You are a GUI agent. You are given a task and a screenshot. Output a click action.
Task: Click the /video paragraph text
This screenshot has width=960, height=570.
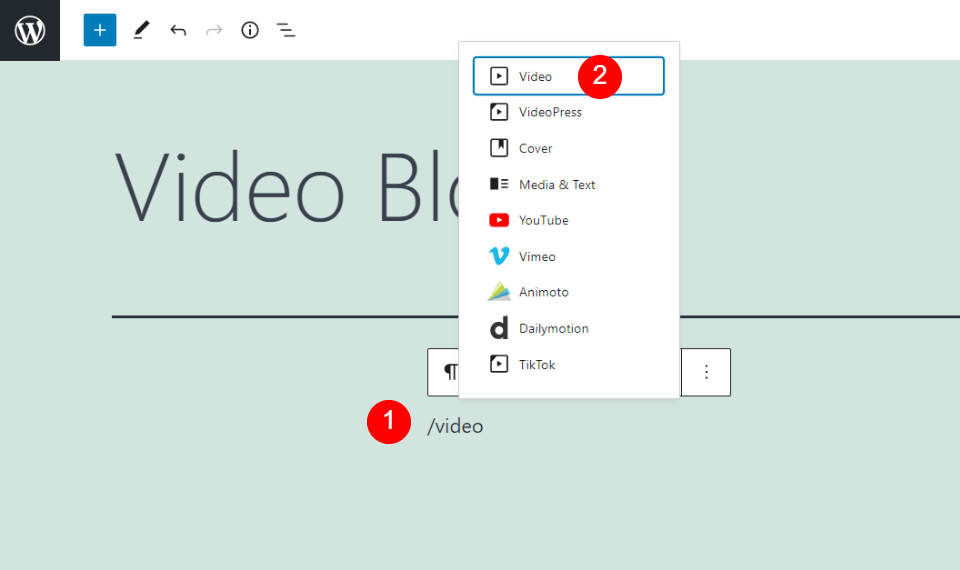[x=456, y=426]
